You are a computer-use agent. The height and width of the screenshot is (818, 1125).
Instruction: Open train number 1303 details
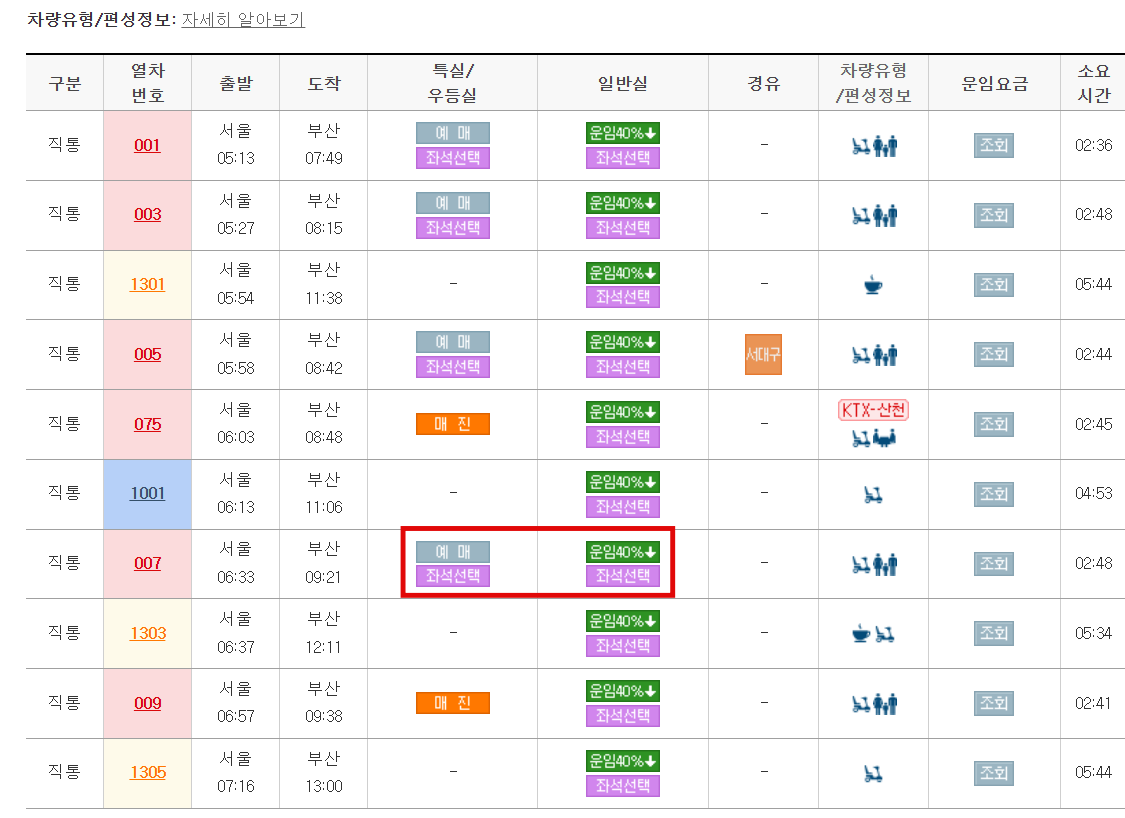tap(148, 632)
